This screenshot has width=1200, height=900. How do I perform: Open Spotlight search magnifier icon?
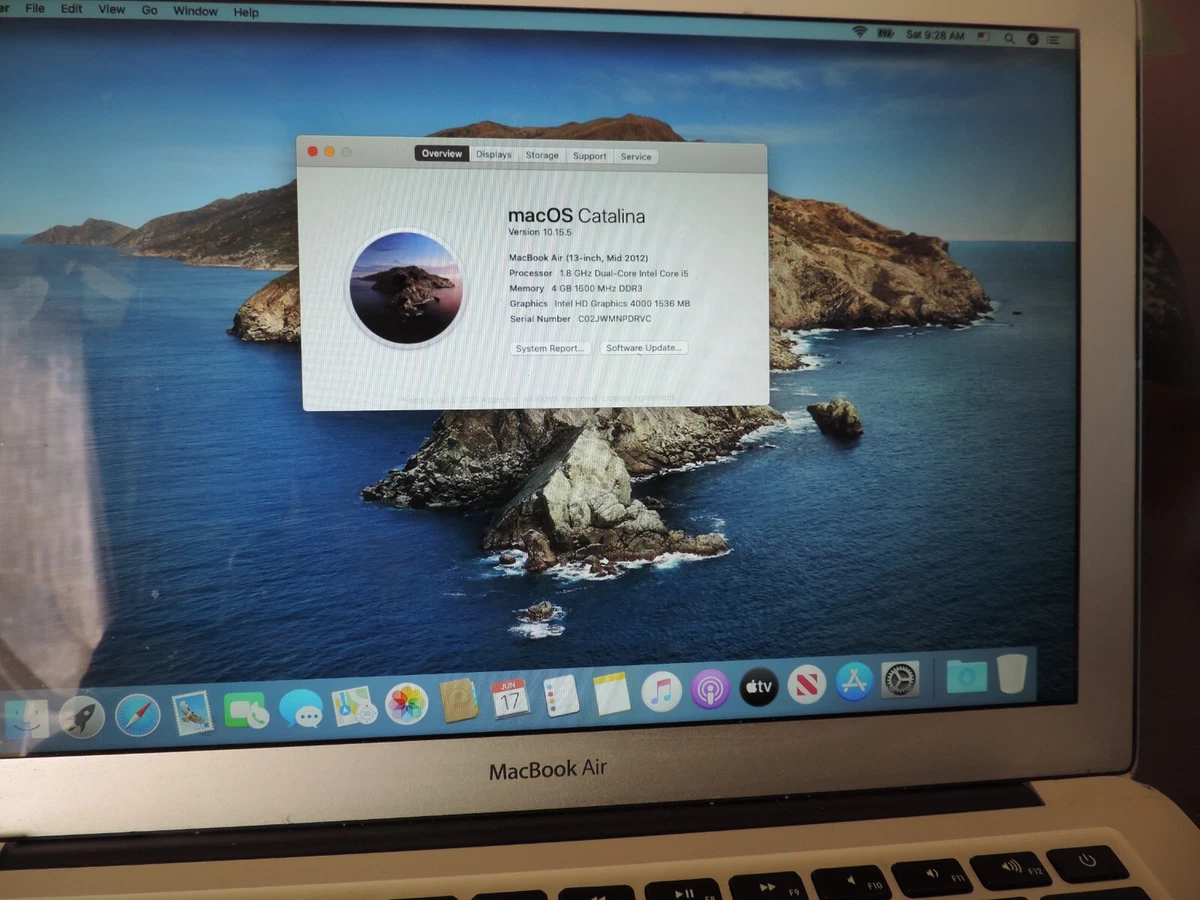(1009, 38)
